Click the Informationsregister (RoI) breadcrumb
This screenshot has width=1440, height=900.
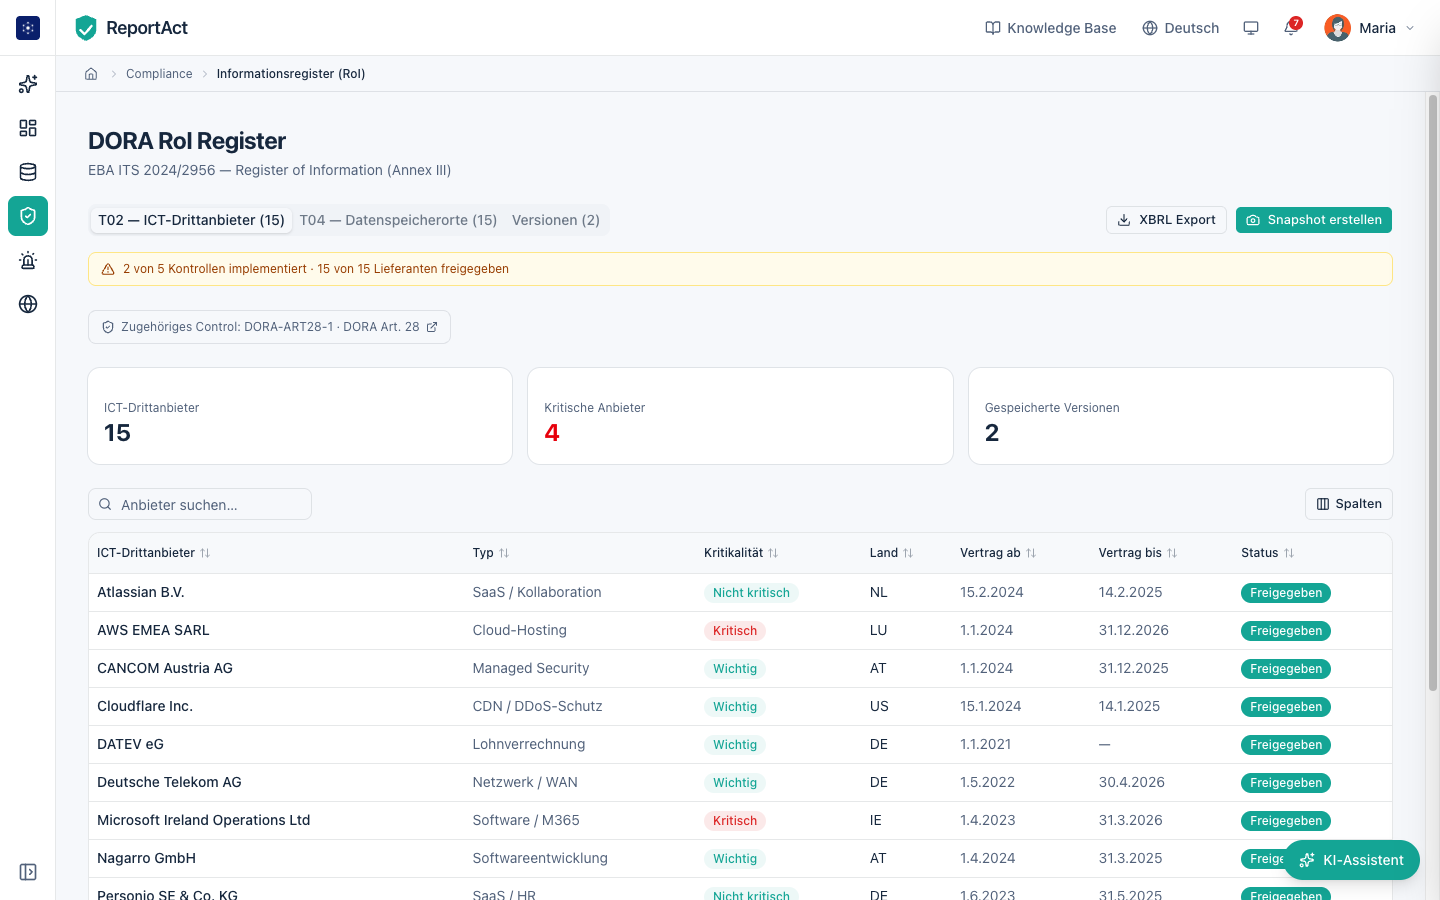(291, 74)
